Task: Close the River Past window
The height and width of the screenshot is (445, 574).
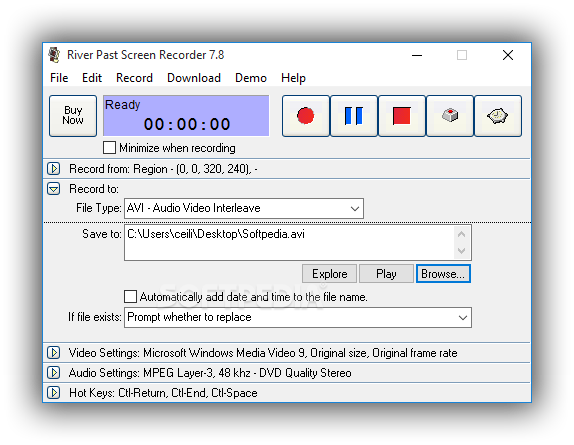Action: (x=508, y=55)
